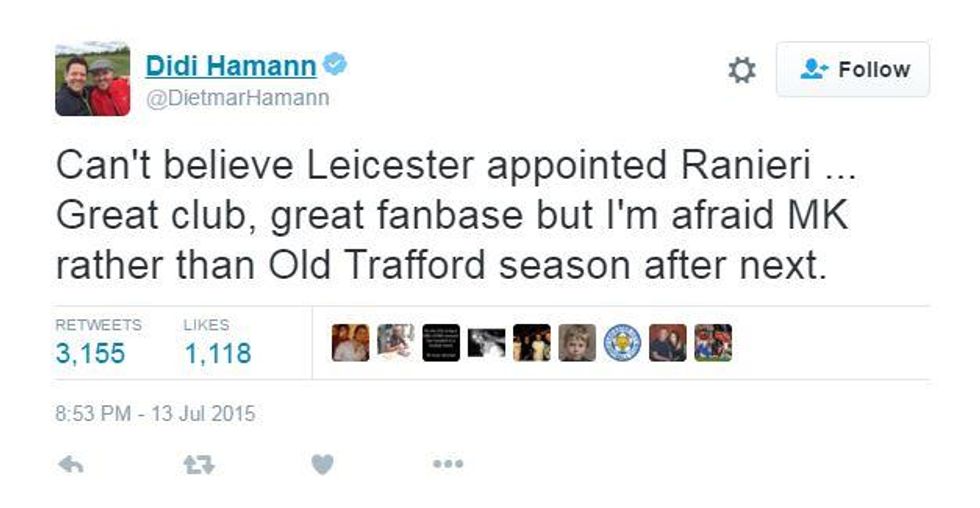This screenshot has height=508, width=980.
Task: Open the more options ellipsis menu
Action: pyautogui.click(x=448, y=464)
